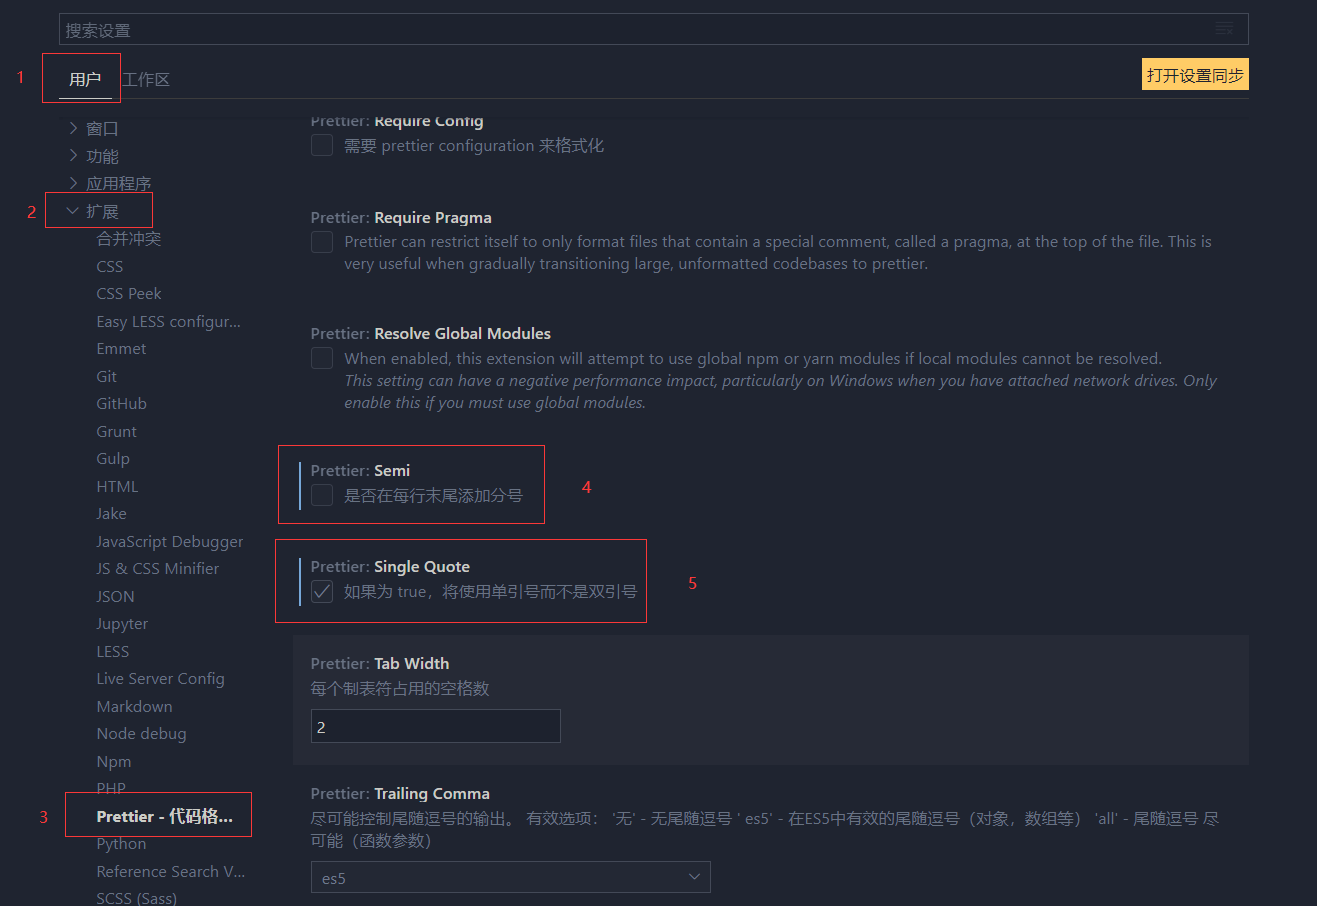Expand the 应用程序 tree section
The width and height of the screenshot is (1317, 906).
(110, 183)
